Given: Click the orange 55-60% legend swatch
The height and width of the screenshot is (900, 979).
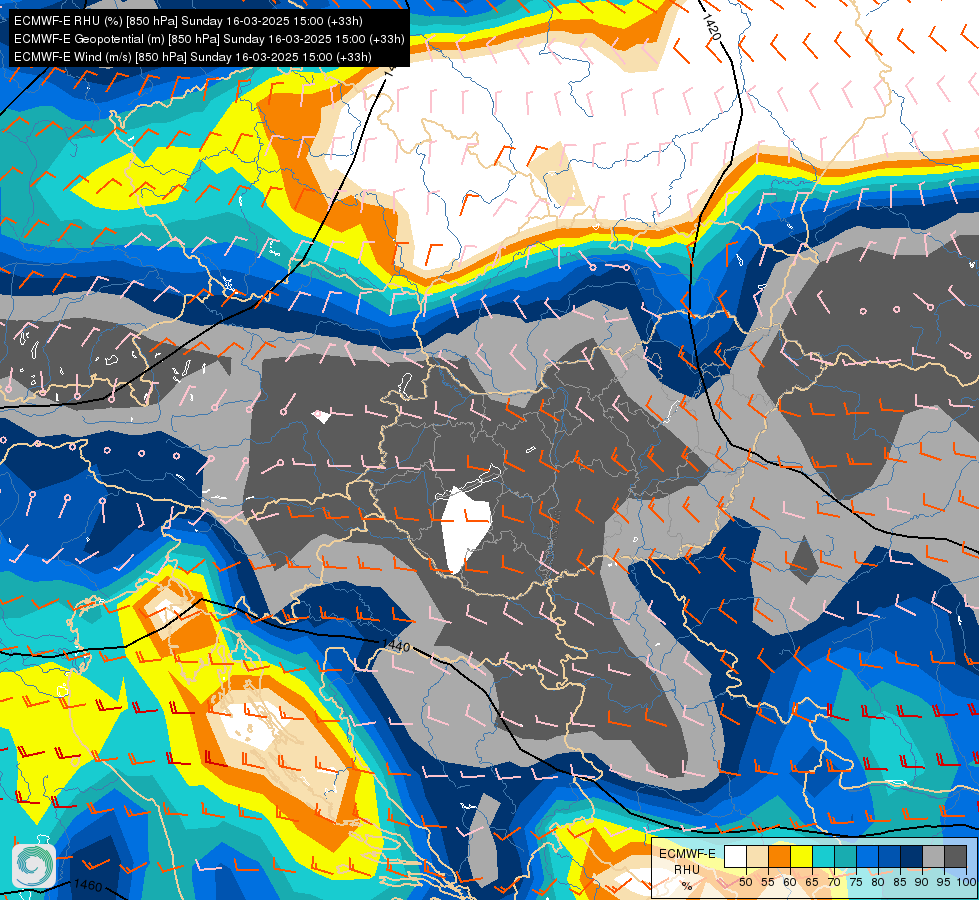Looking at the screenshot, I should pos(779,856).
